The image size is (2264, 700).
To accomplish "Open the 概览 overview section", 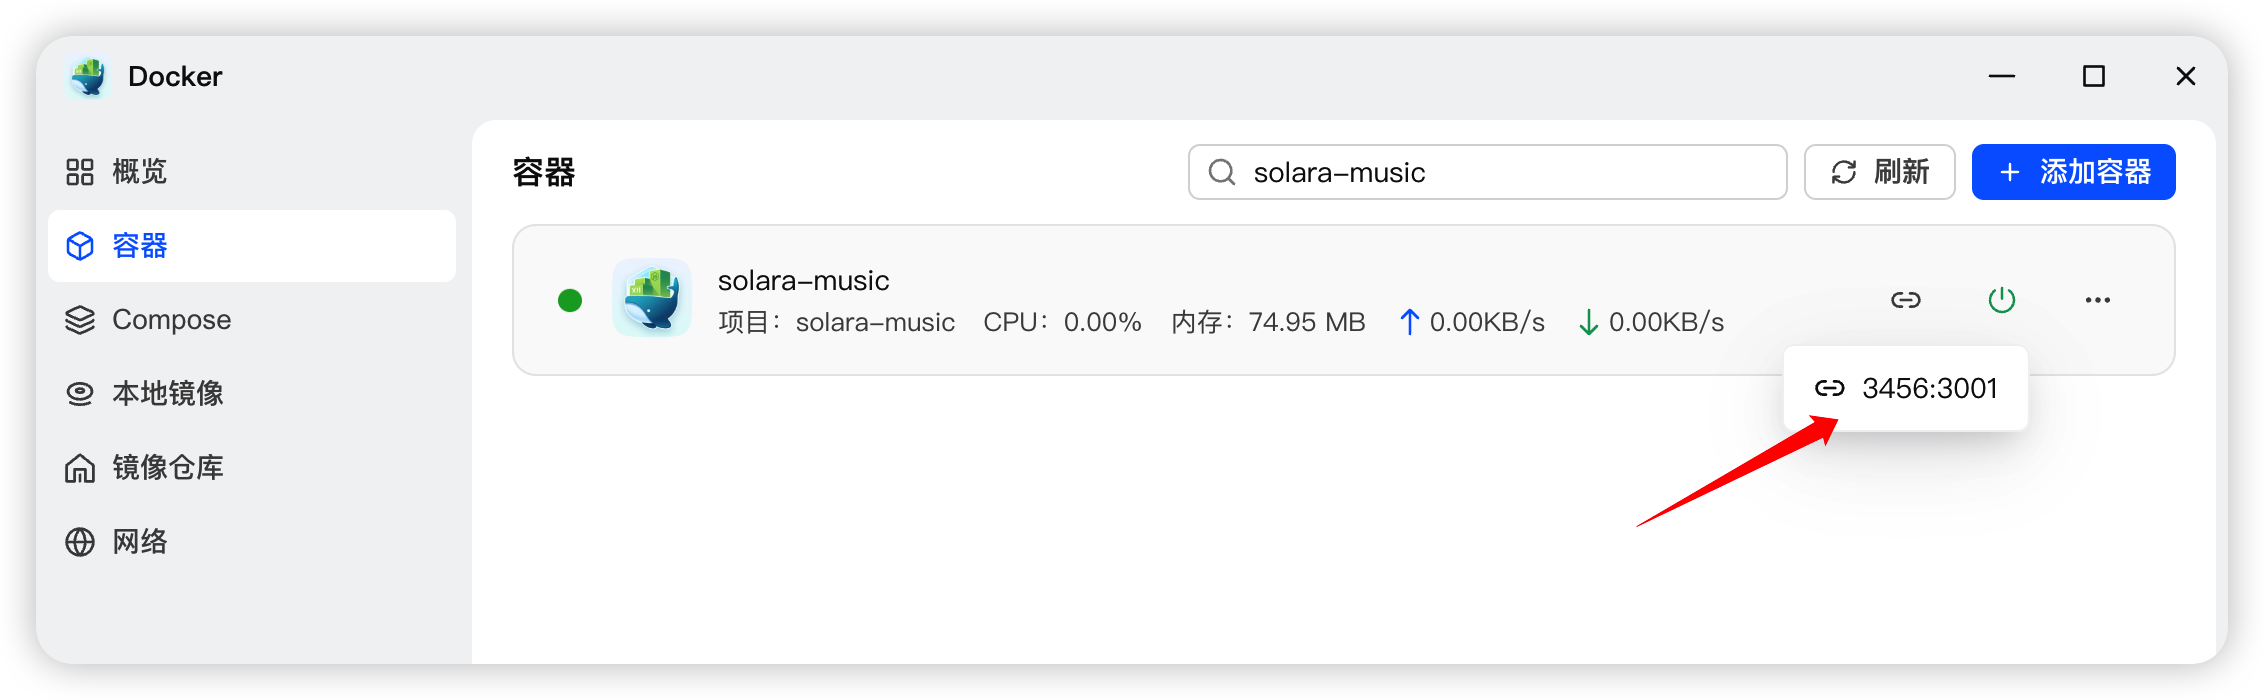I will (x=138, y=172).
